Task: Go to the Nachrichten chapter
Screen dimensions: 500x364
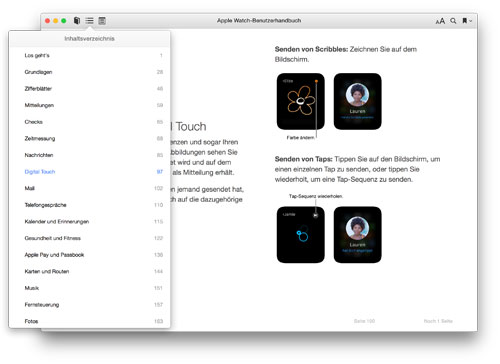Action: pyautogui.click(x=89, y=155)
